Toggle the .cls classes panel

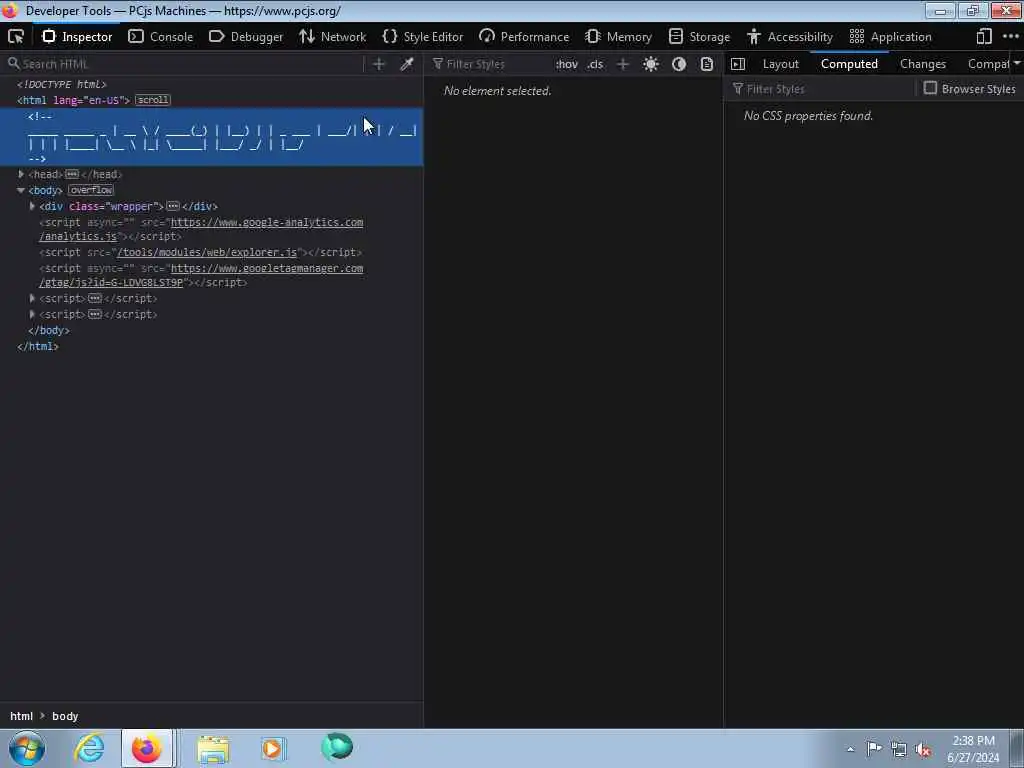(x=595, y=64)
